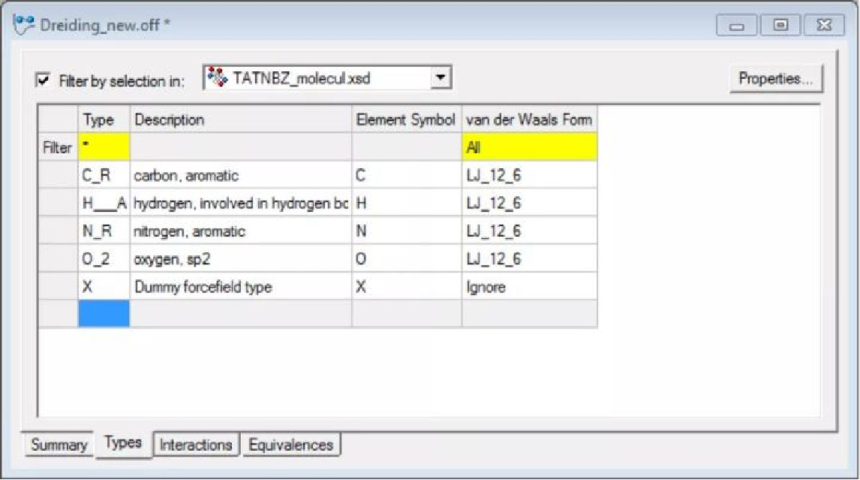Select the H___A type cell
The height and width of the screenshot is (480, 860).
tap(104, 203)
